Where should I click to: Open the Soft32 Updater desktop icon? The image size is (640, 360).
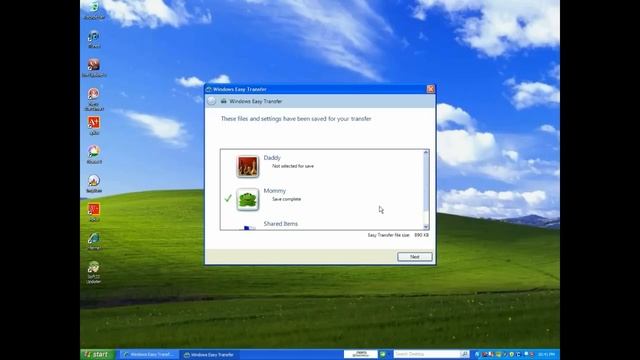[x=94, y=272]
